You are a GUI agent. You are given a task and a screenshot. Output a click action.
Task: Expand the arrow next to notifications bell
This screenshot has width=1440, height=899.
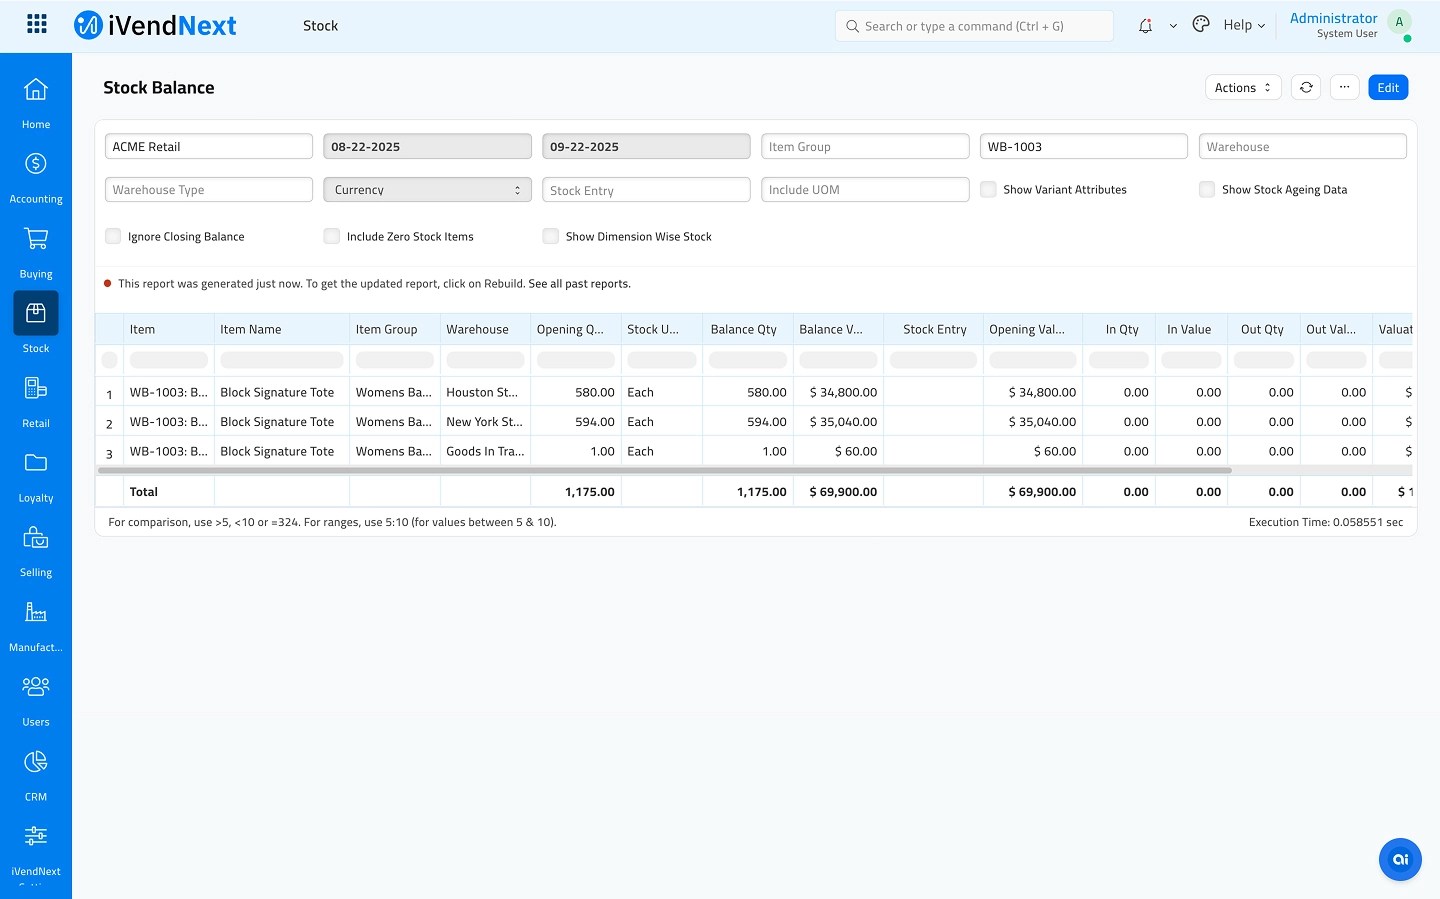click(1173, 26)
